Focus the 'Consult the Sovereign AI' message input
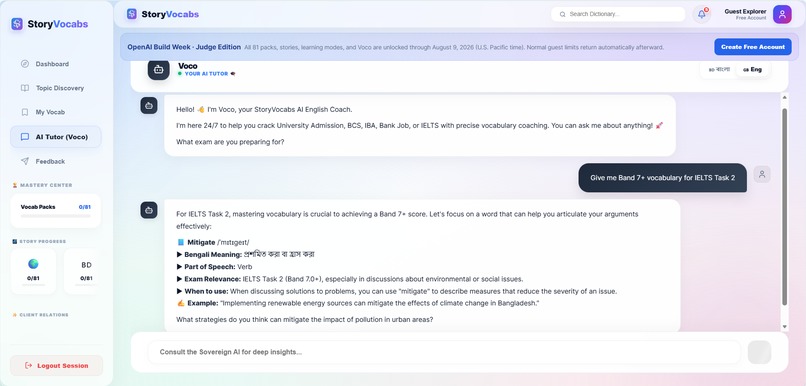This screenshot has height=386, width=806. pyautogui.click(x=444, y=352)
